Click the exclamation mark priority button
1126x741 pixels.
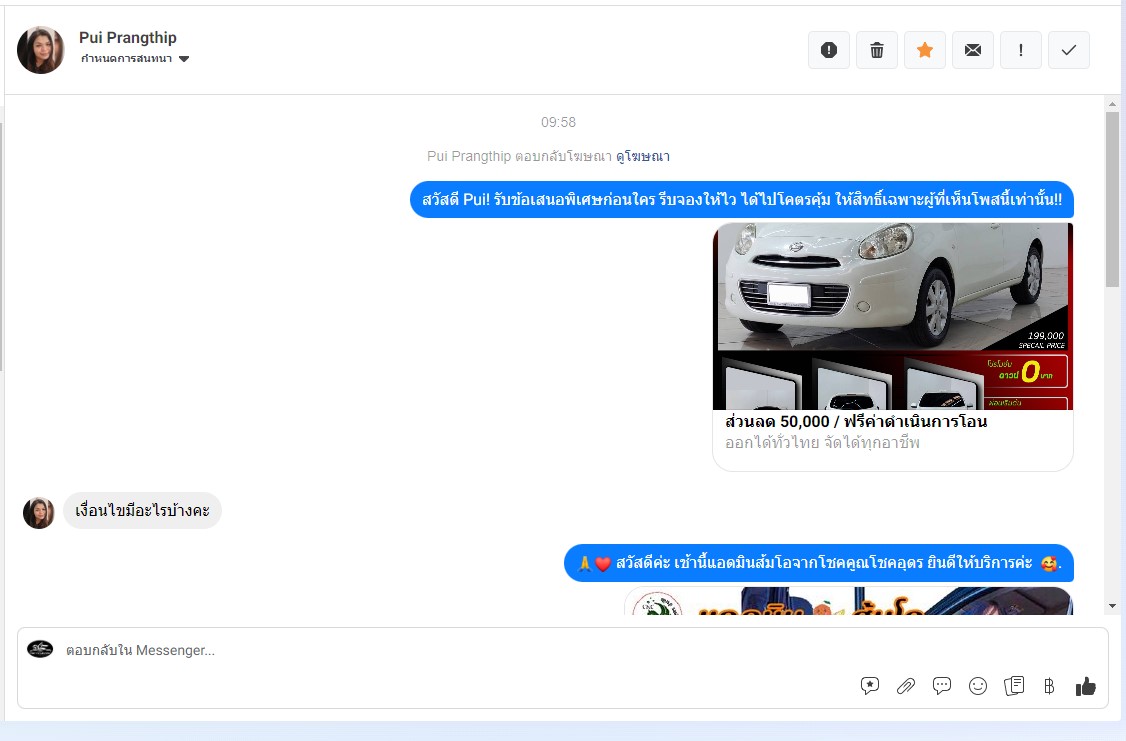tap(1021, 50)
